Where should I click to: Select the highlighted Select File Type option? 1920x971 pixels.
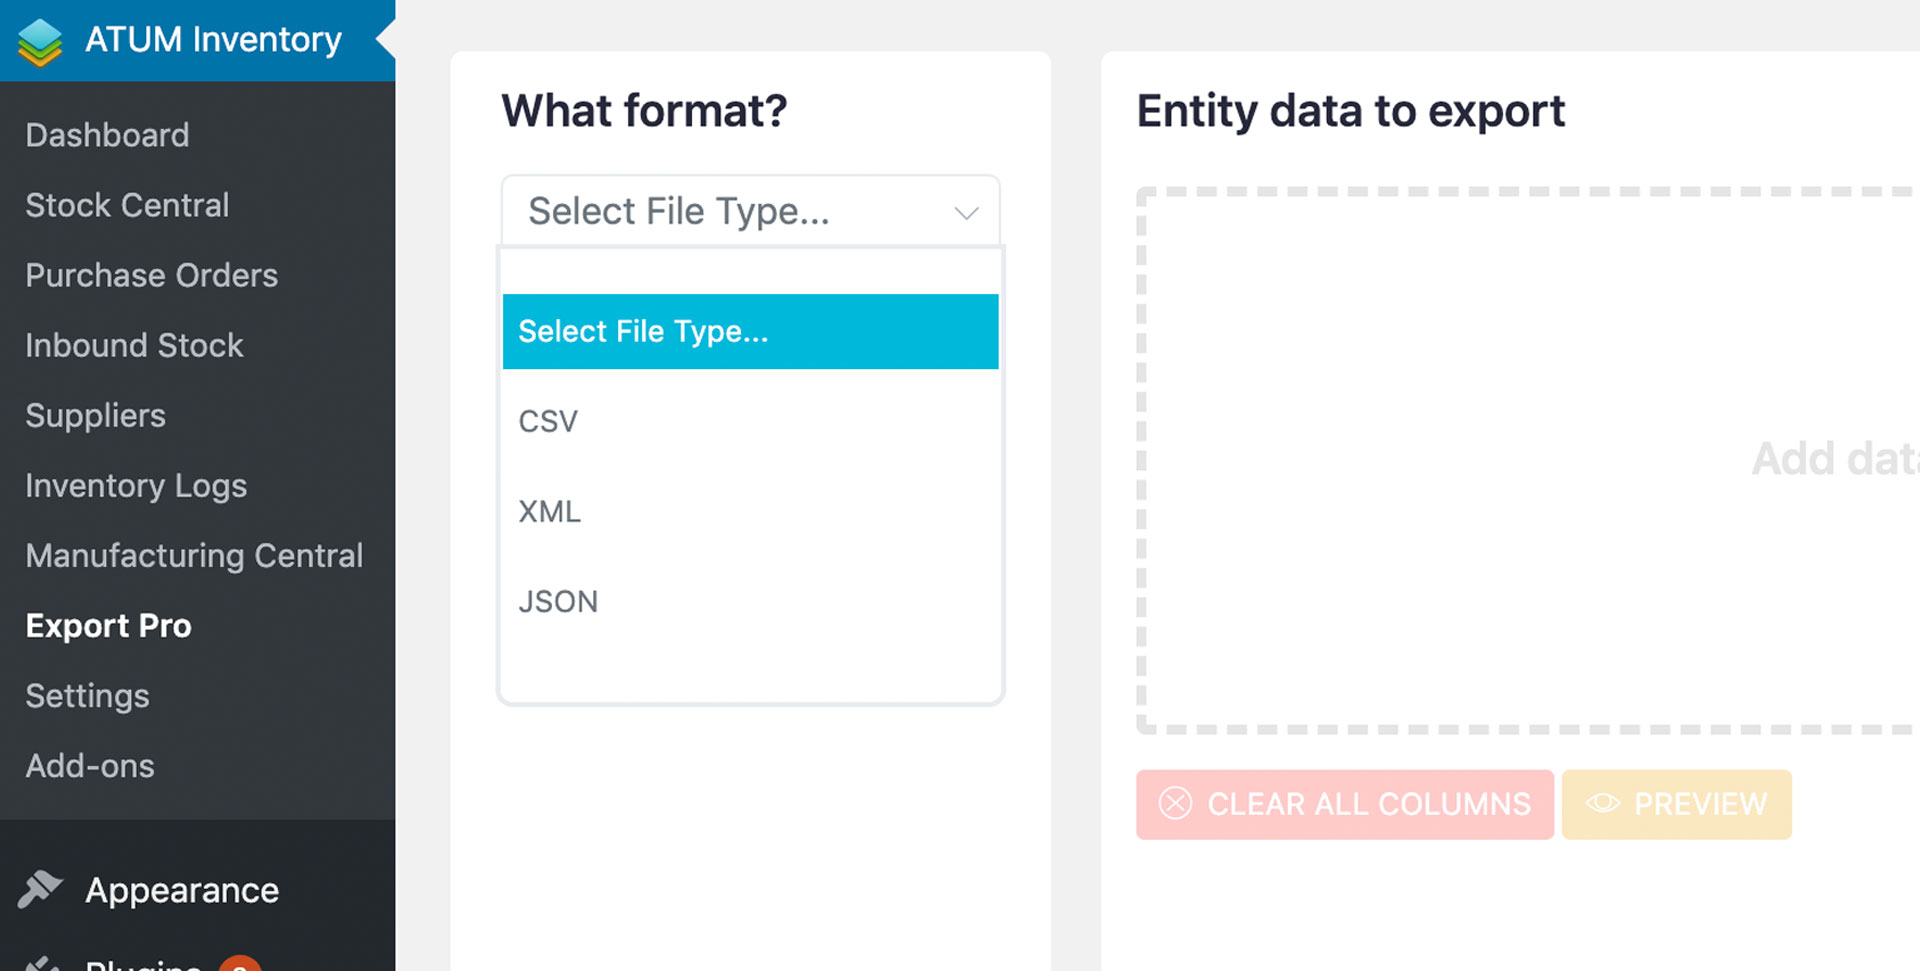750,331
